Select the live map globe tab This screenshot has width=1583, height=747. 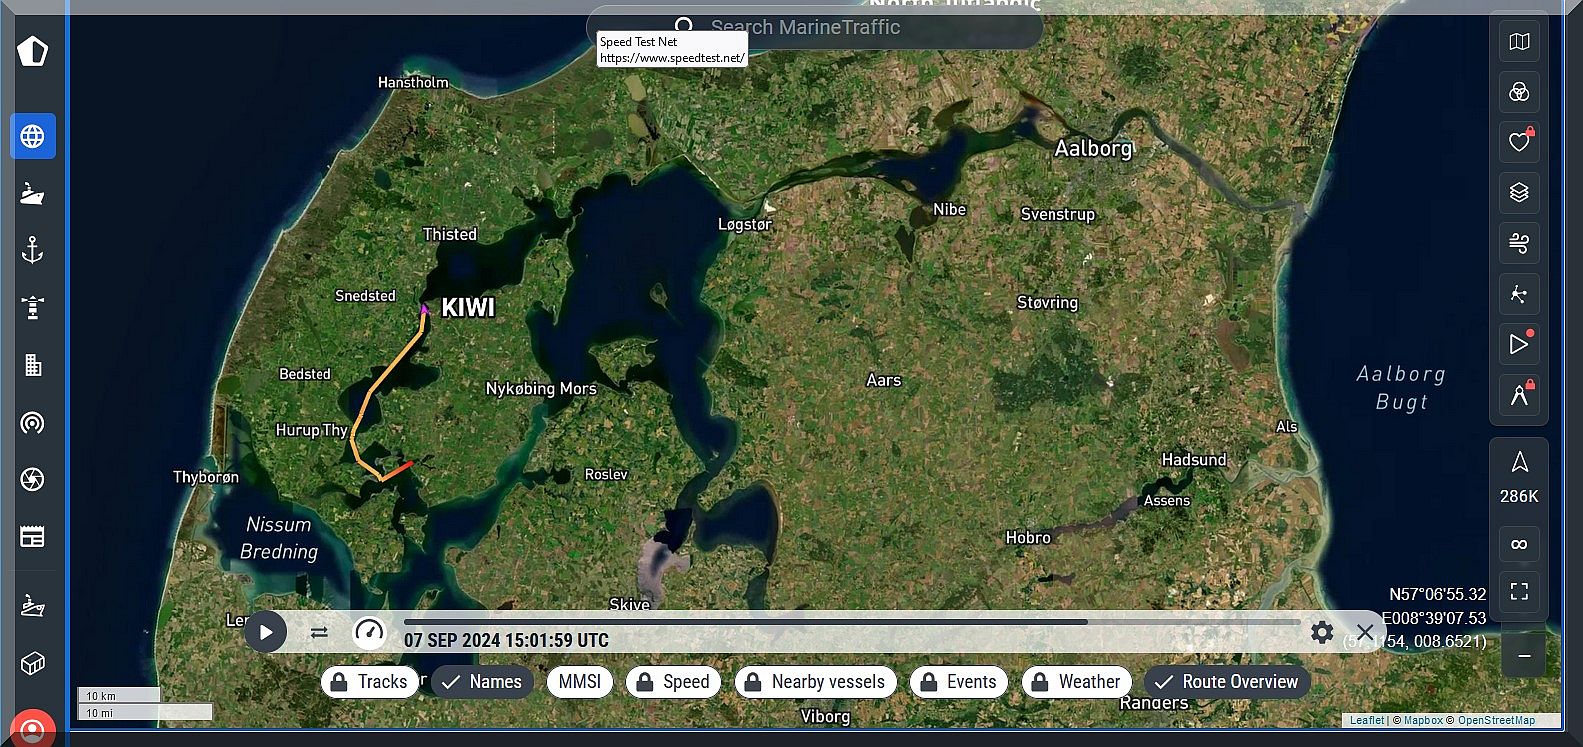(32, 136)
